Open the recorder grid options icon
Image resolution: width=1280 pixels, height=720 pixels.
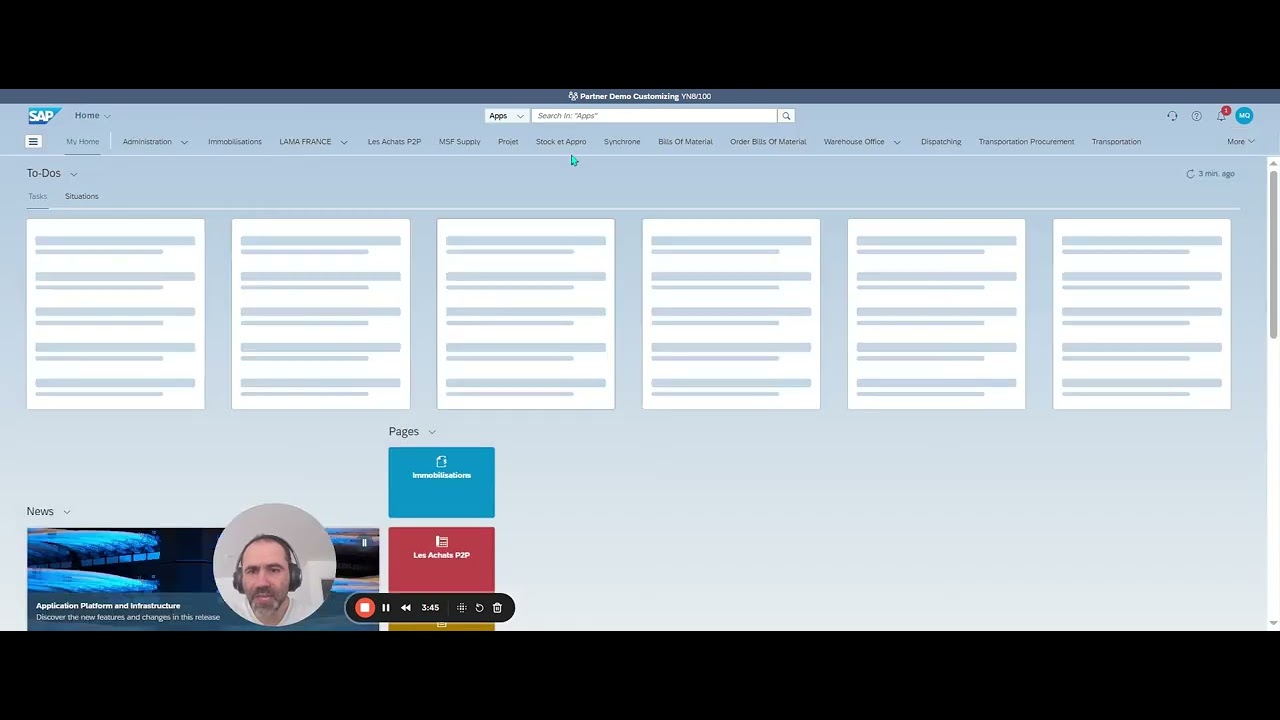[461, 608]
